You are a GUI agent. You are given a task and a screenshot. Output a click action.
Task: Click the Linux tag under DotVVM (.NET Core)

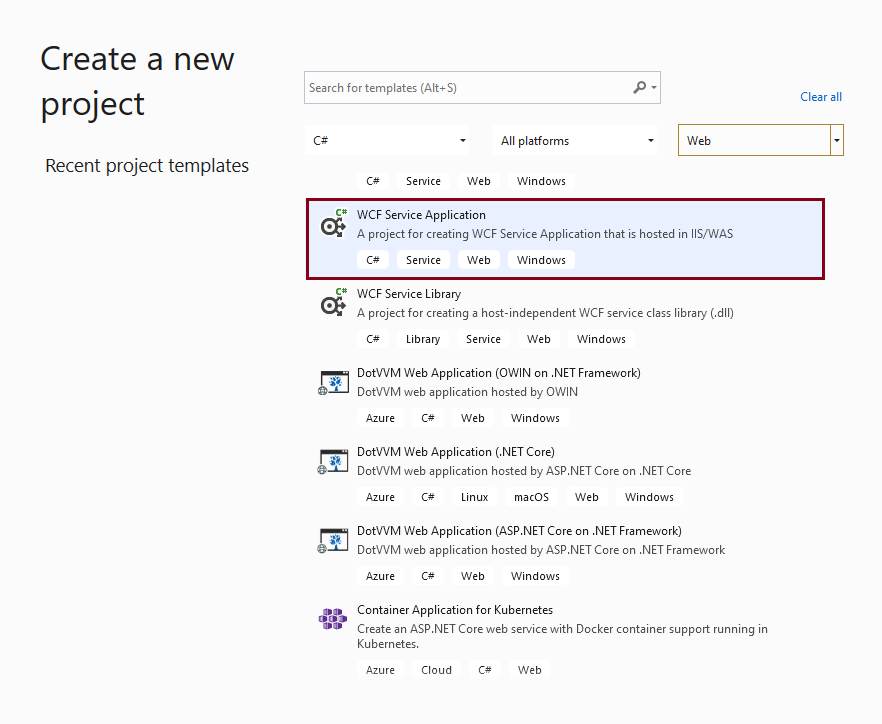click(x=474, y=496)
